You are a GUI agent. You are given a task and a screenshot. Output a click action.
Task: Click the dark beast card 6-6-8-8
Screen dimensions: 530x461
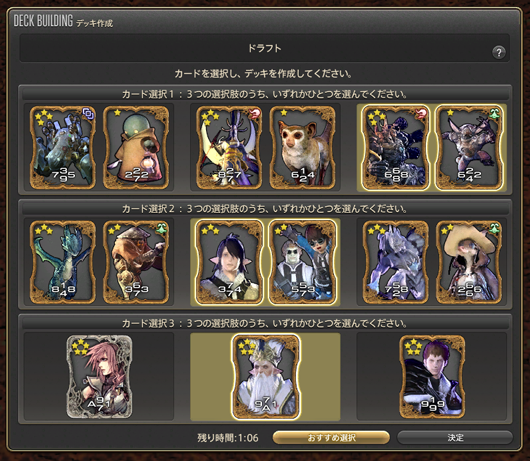point(395,148)
